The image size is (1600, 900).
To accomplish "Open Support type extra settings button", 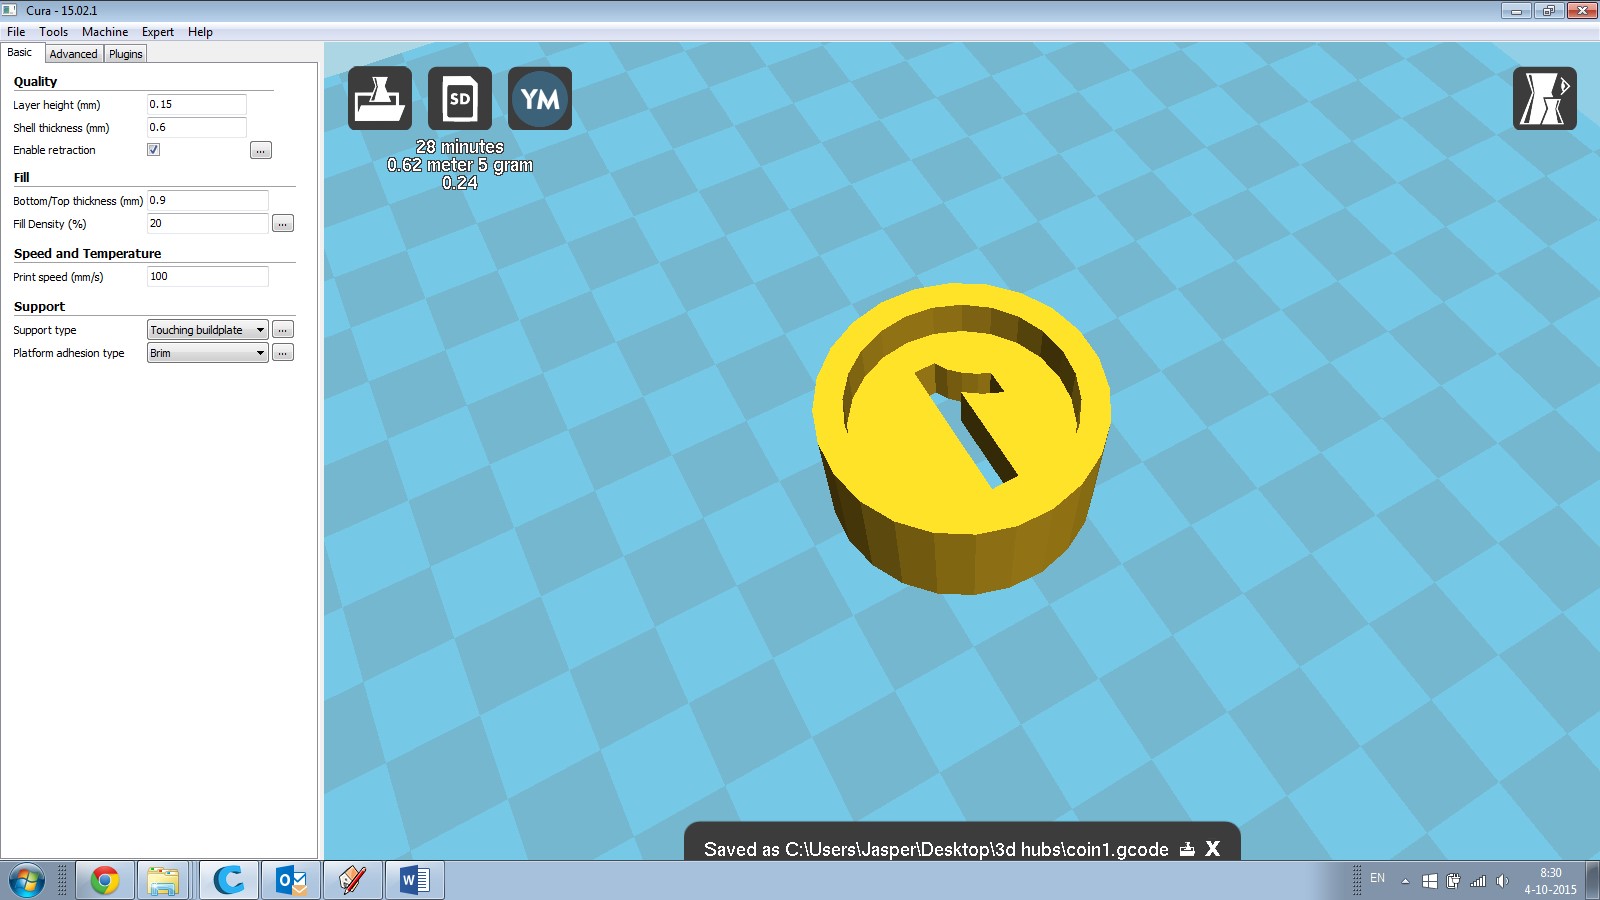I will pos(283,330).
